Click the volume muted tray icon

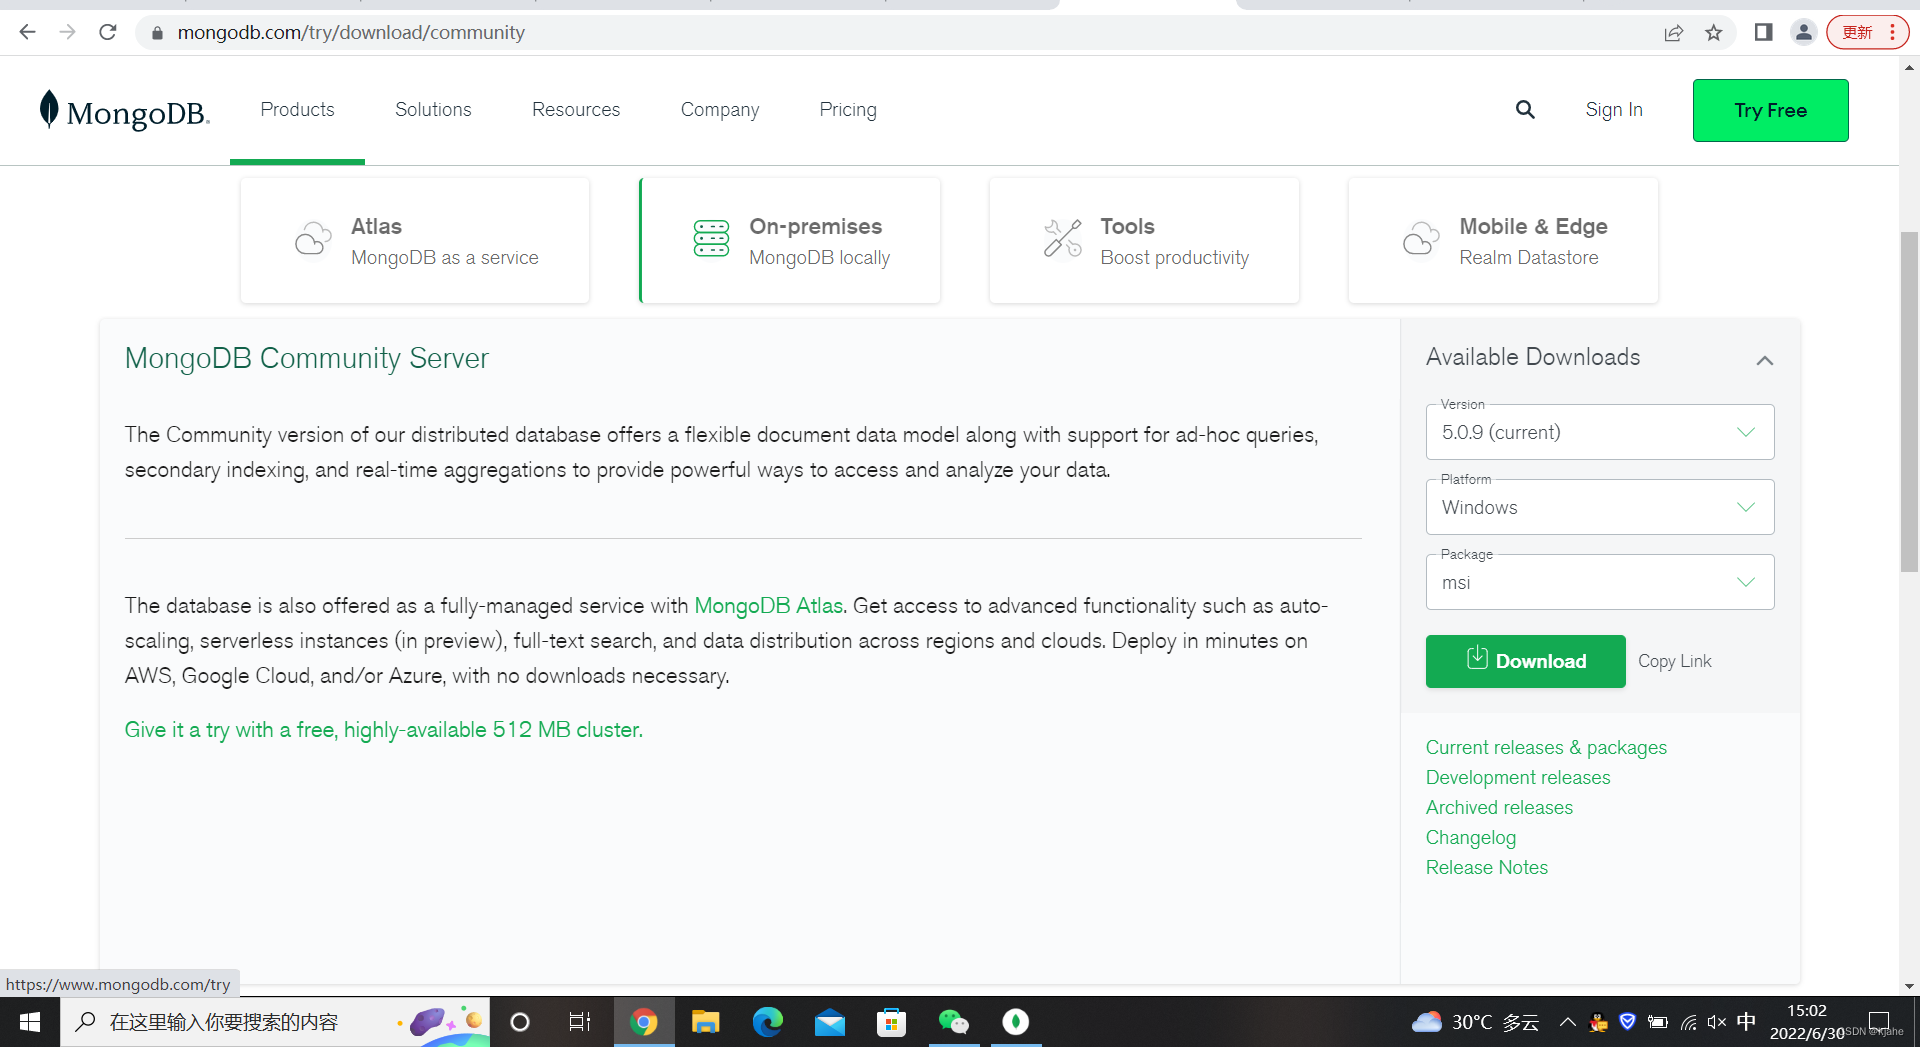pos(1717,1022)
